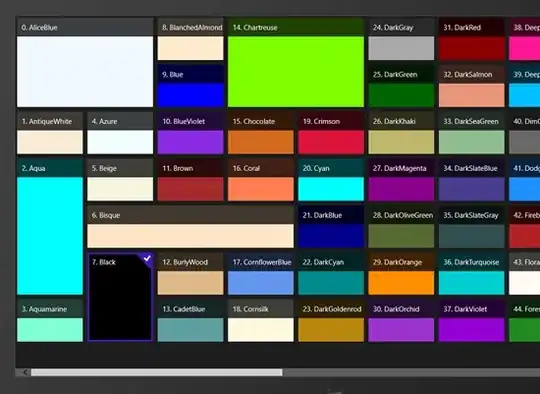
Task: Select the DarkTurquoise tile
Action: pos(471,274)
